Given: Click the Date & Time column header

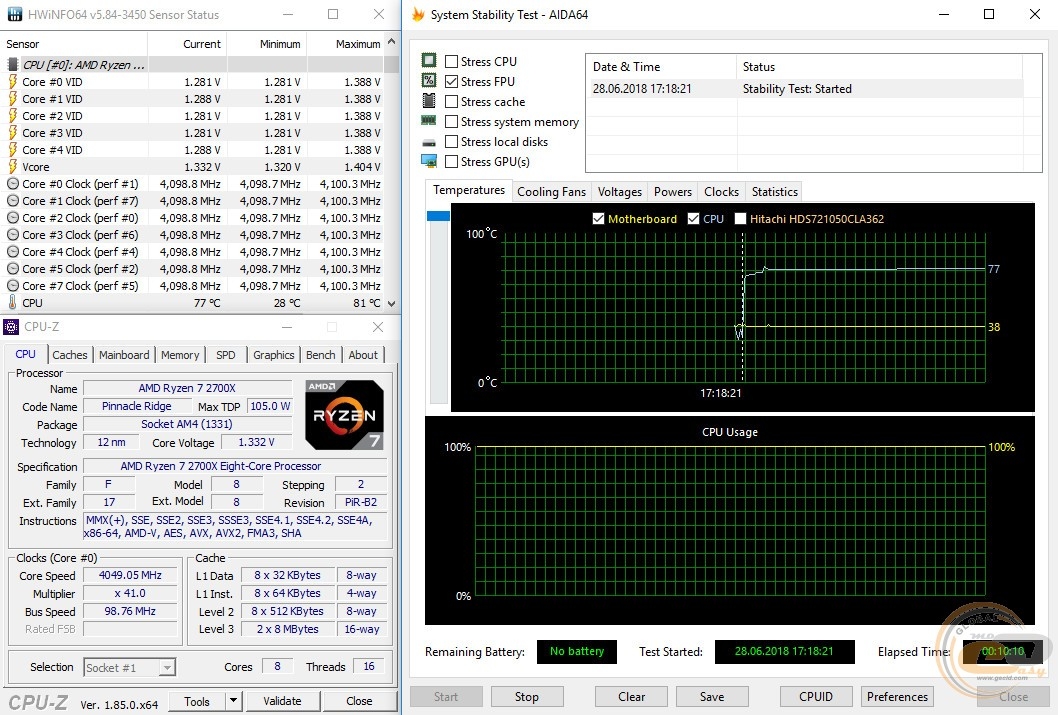Looking at the screenshot, I should pyautogui.click(x=661, y=67).
